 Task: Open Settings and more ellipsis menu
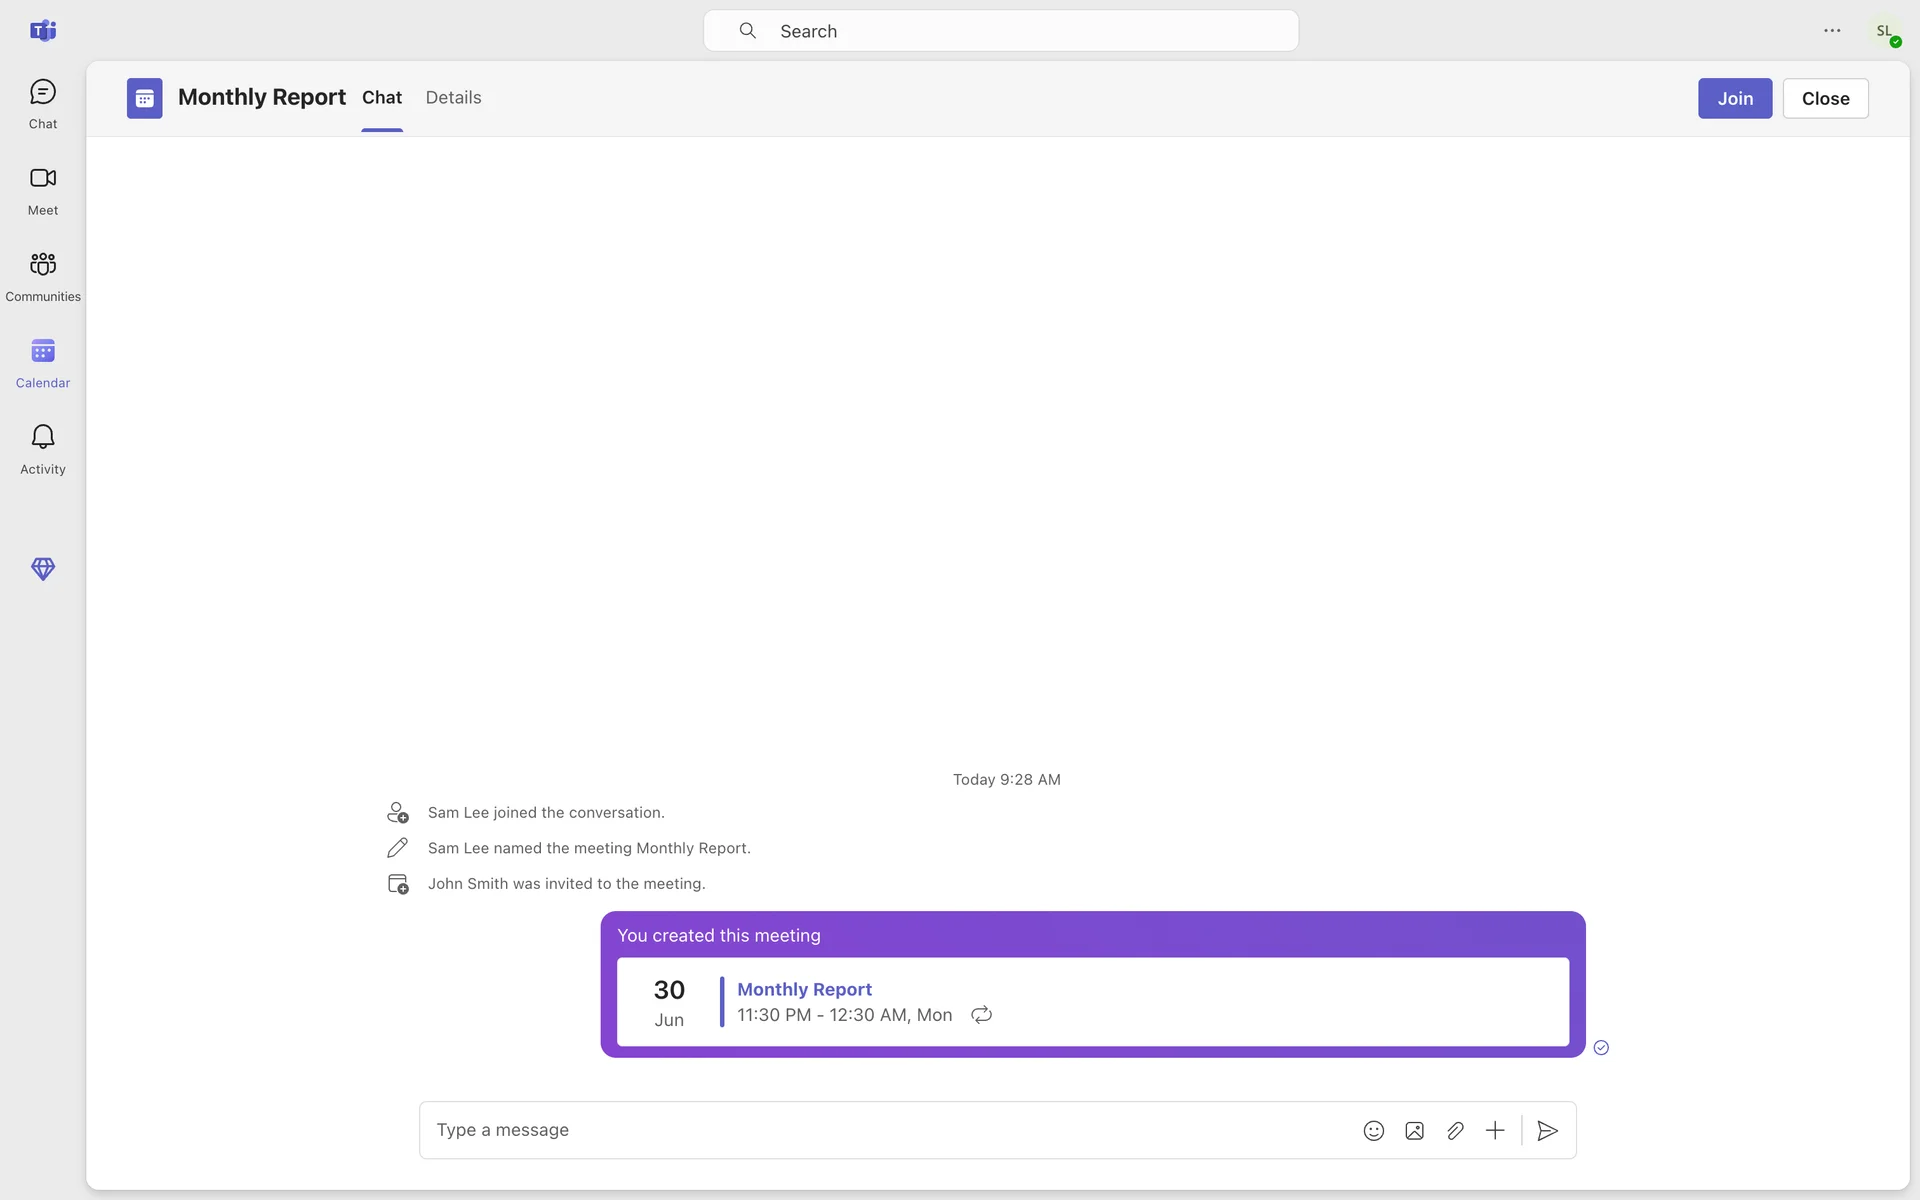[1832, 31]
